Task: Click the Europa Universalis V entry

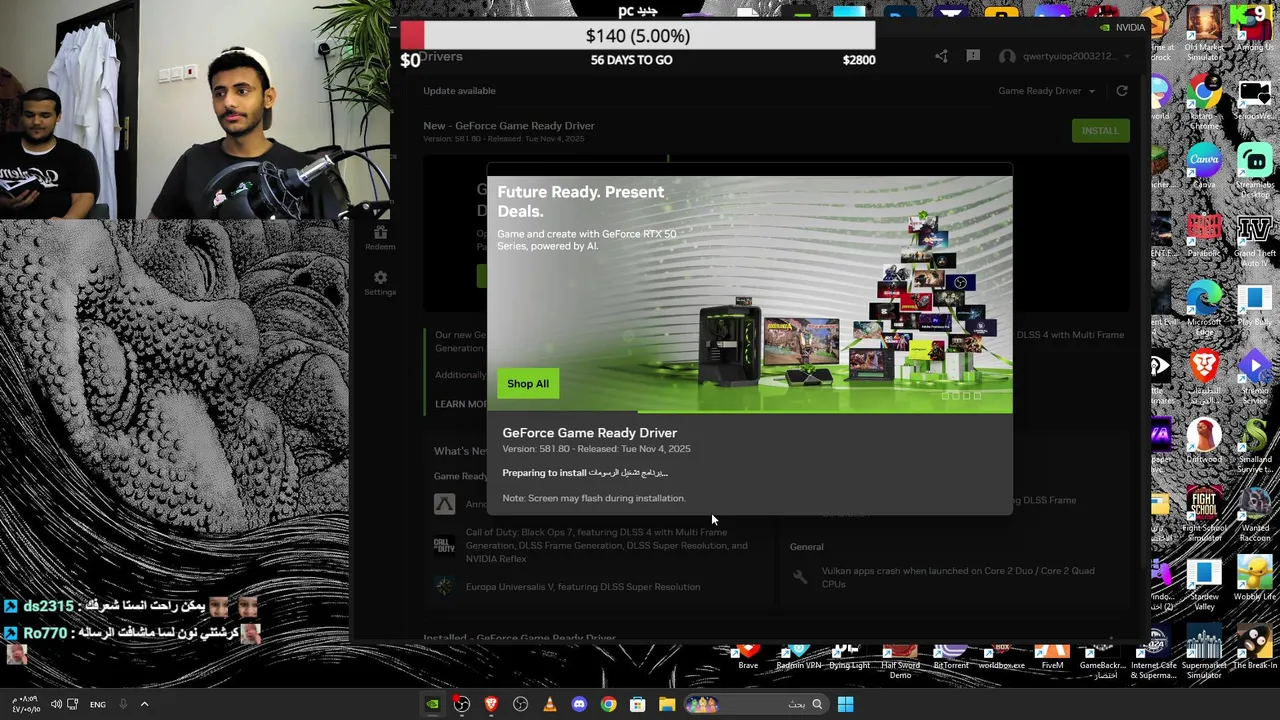Action: 567,587
